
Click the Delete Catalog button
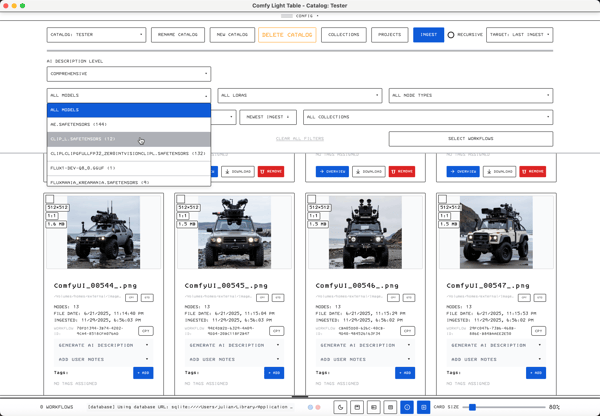287,35
